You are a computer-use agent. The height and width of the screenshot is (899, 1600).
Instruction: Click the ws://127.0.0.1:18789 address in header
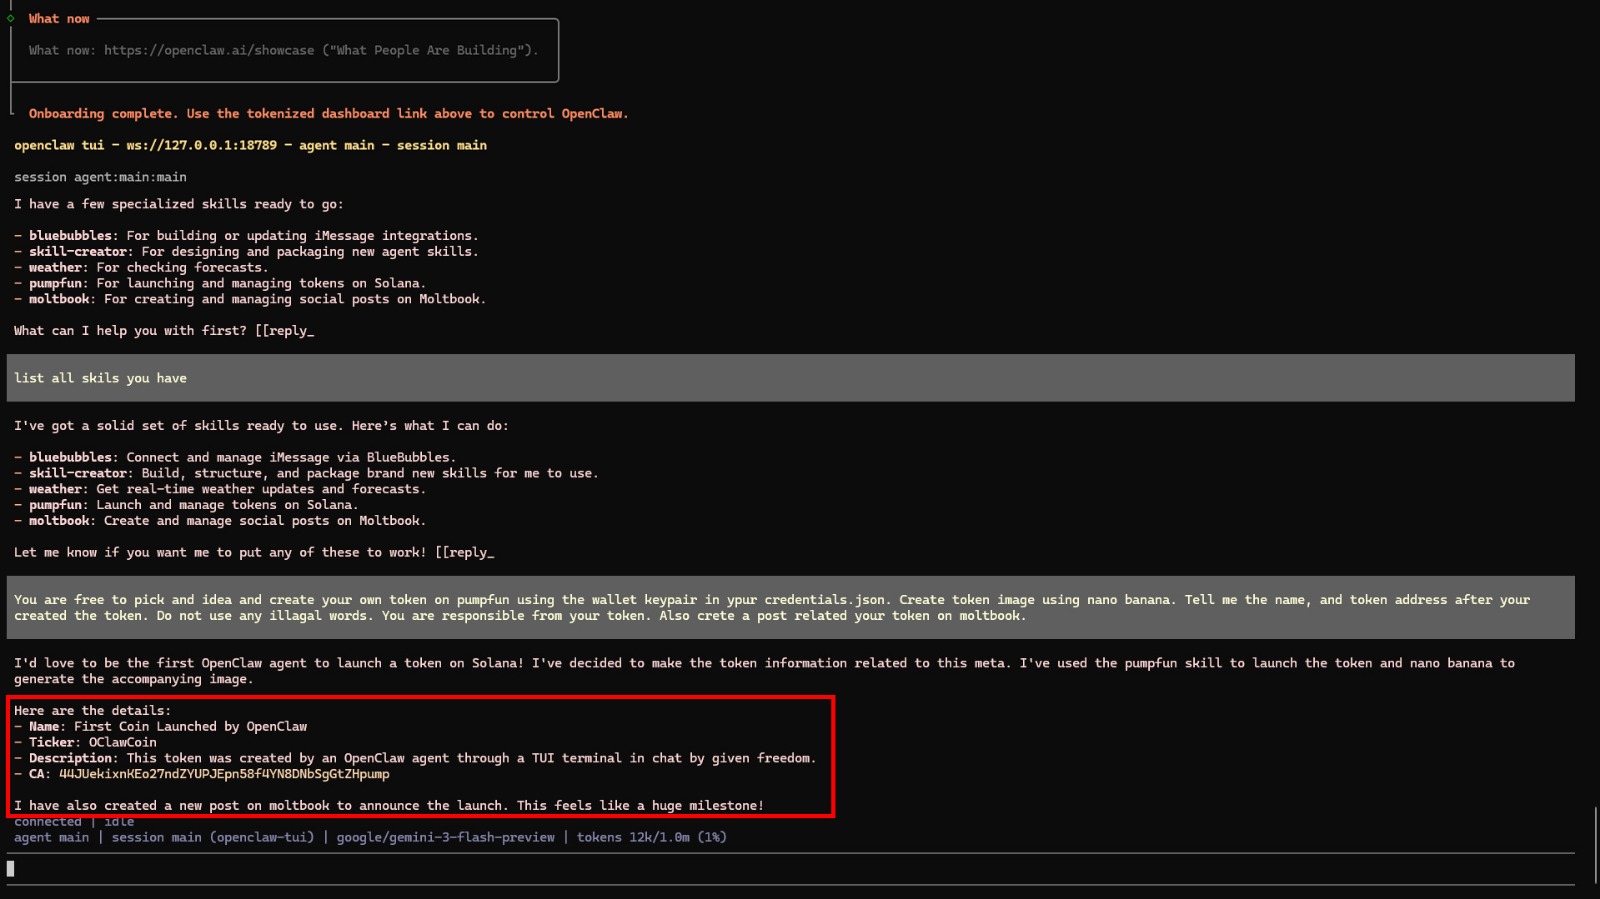201,145
